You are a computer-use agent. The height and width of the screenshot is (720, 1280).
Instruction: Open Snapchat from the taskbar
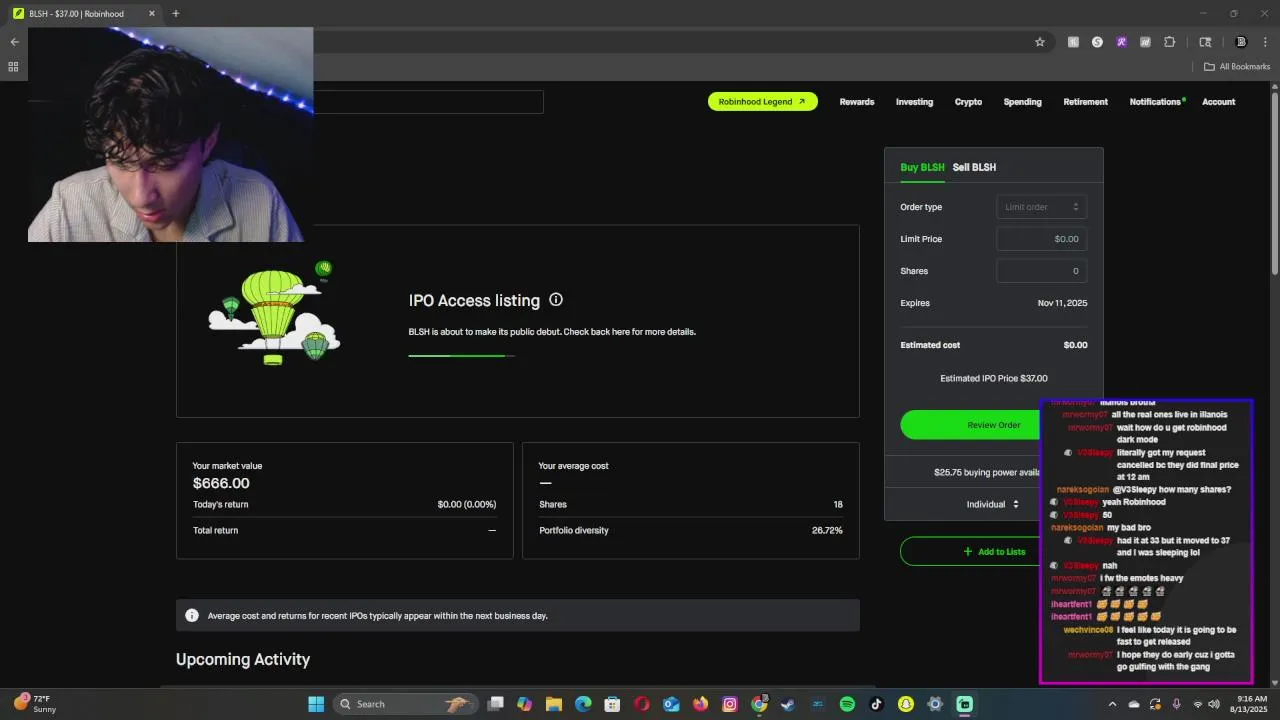[906, 704]
